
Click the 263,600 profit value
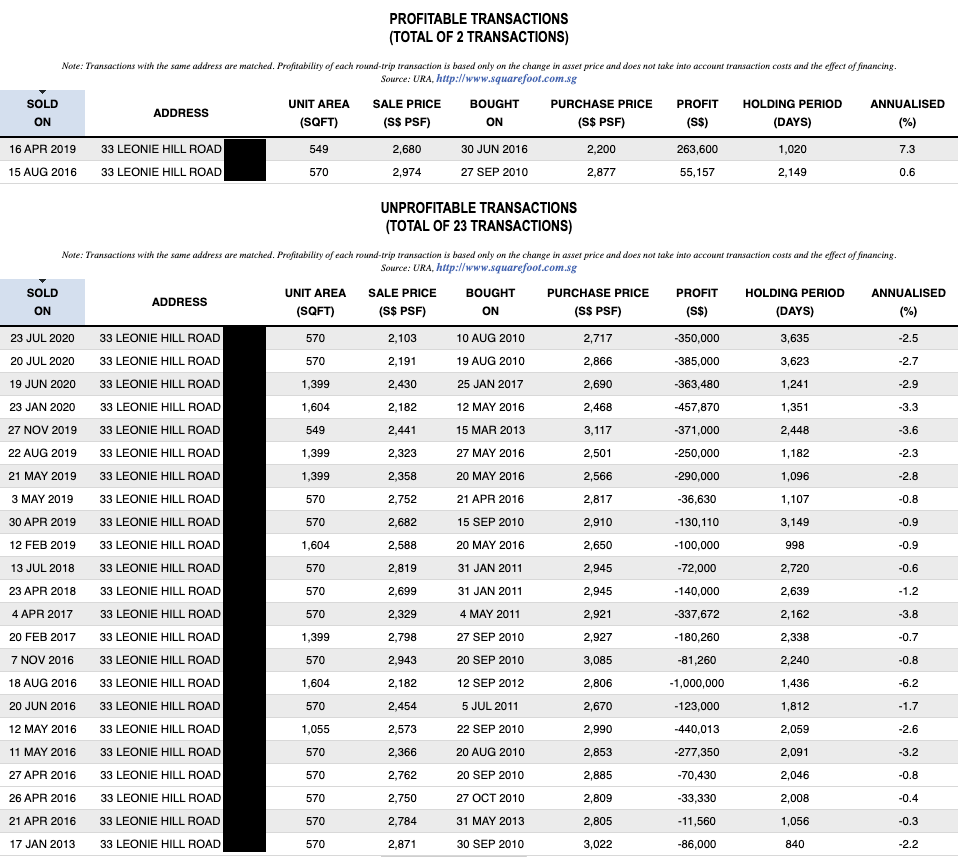click(697, 149)
